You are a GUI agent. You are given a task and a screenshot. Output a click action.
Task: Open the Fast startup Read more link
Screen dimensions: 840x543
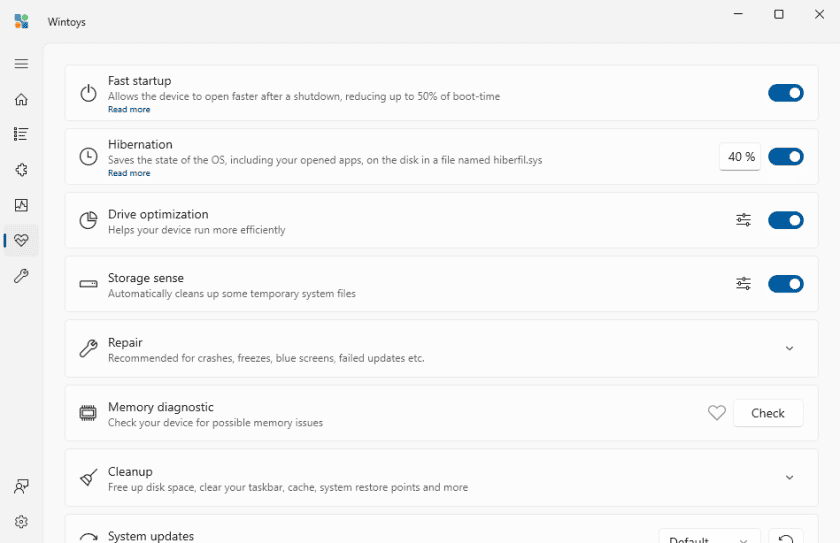[129, 110]
